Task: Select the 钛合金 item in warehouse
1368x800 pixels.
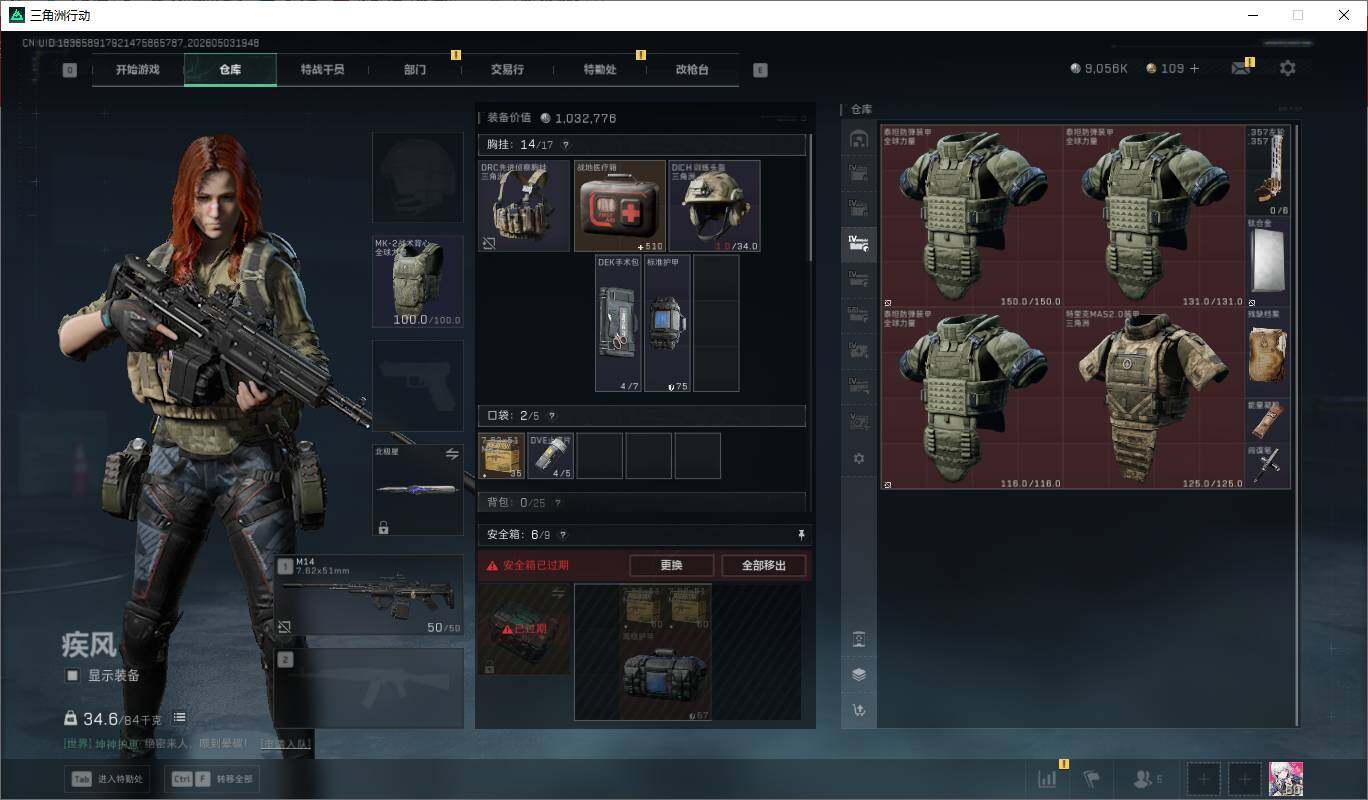Action: [1268, 262]
